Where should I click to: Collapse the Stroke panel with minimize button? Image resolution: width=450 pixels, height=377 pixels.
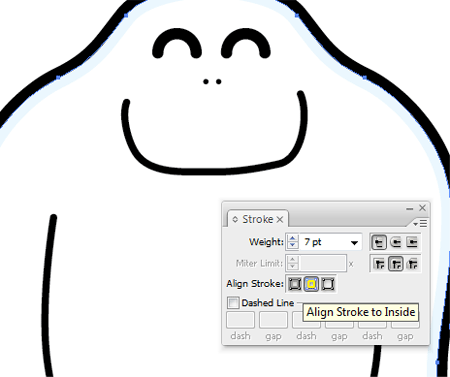(x=410, y=209)
